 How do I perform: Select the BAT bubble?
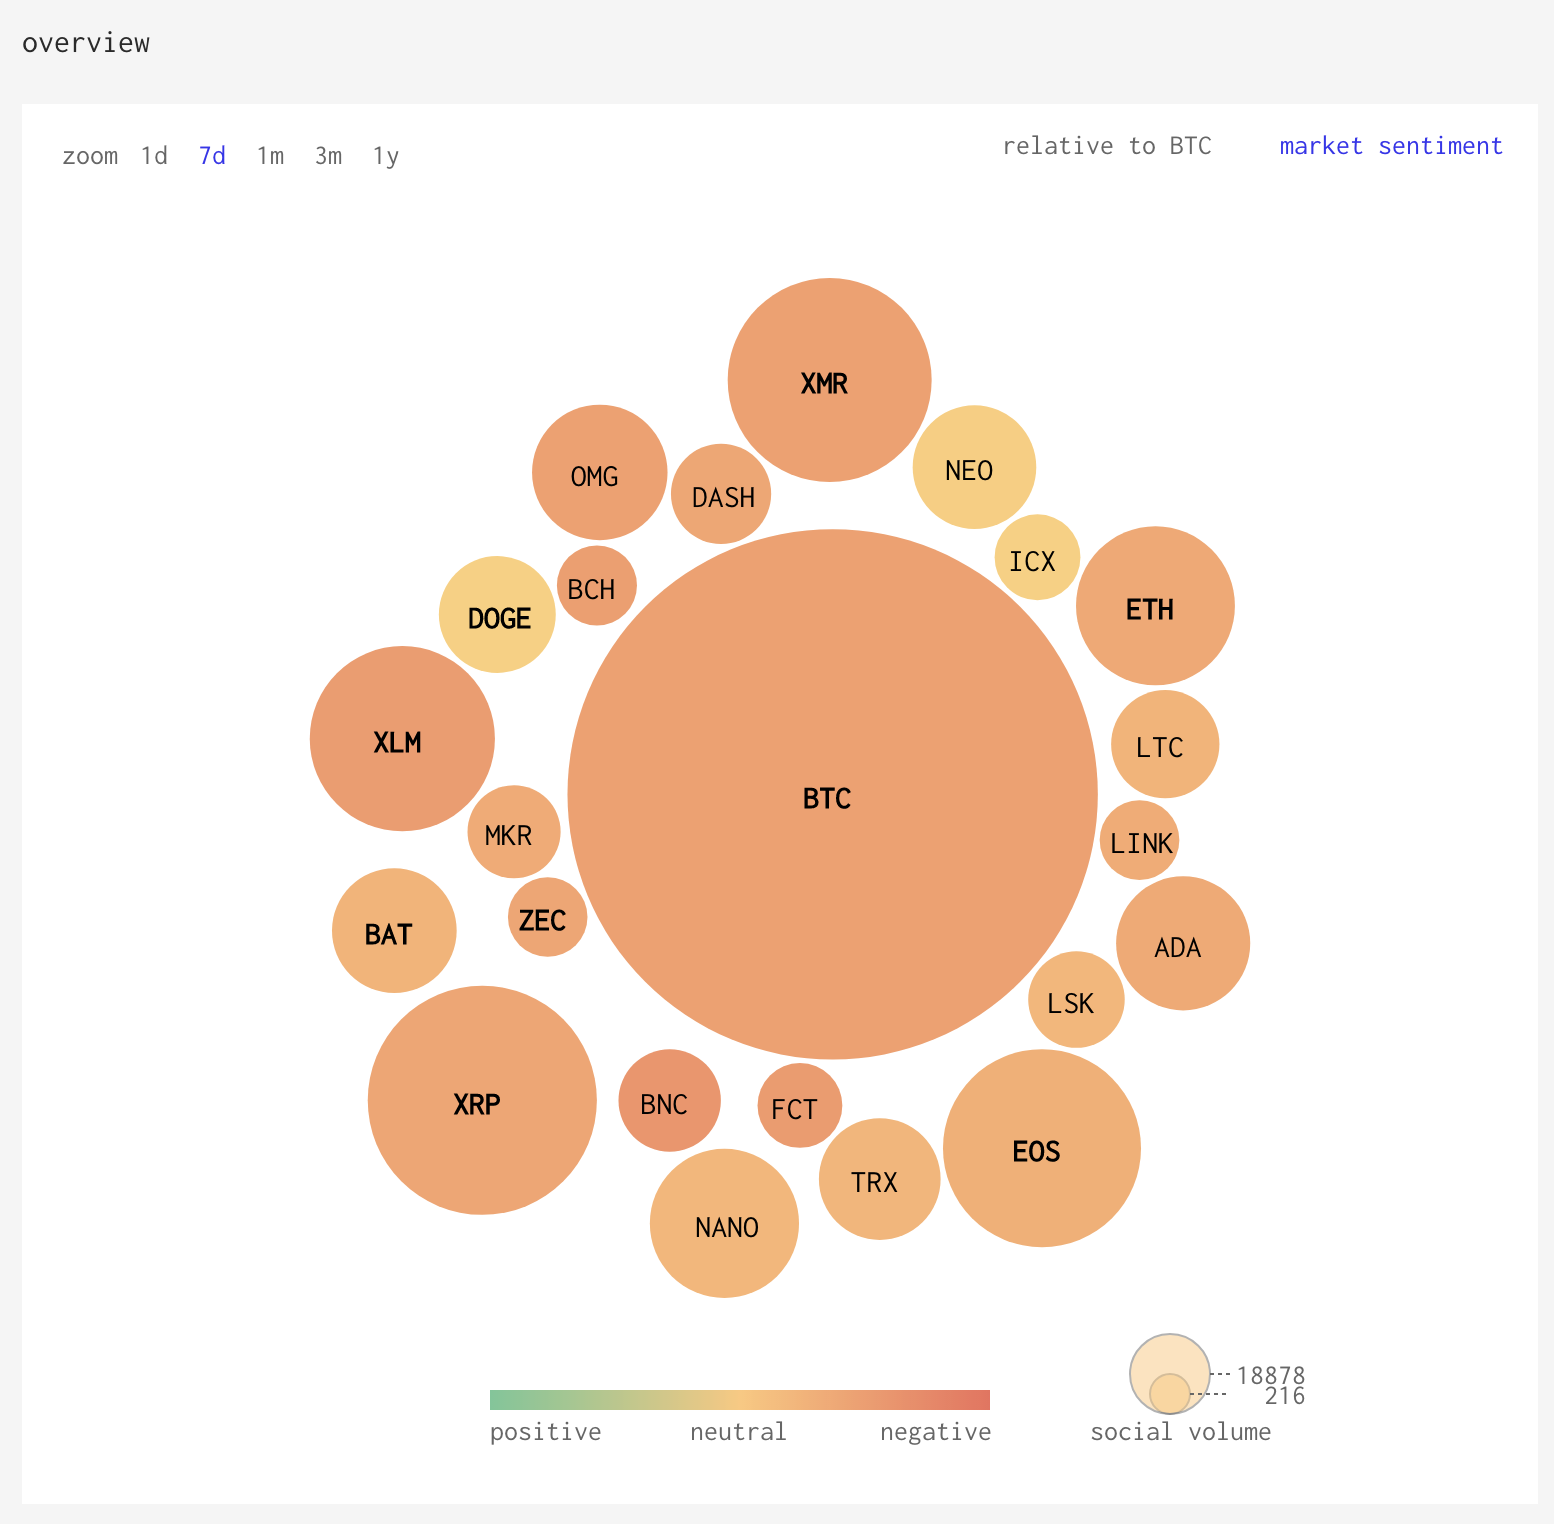pos(394,930)
